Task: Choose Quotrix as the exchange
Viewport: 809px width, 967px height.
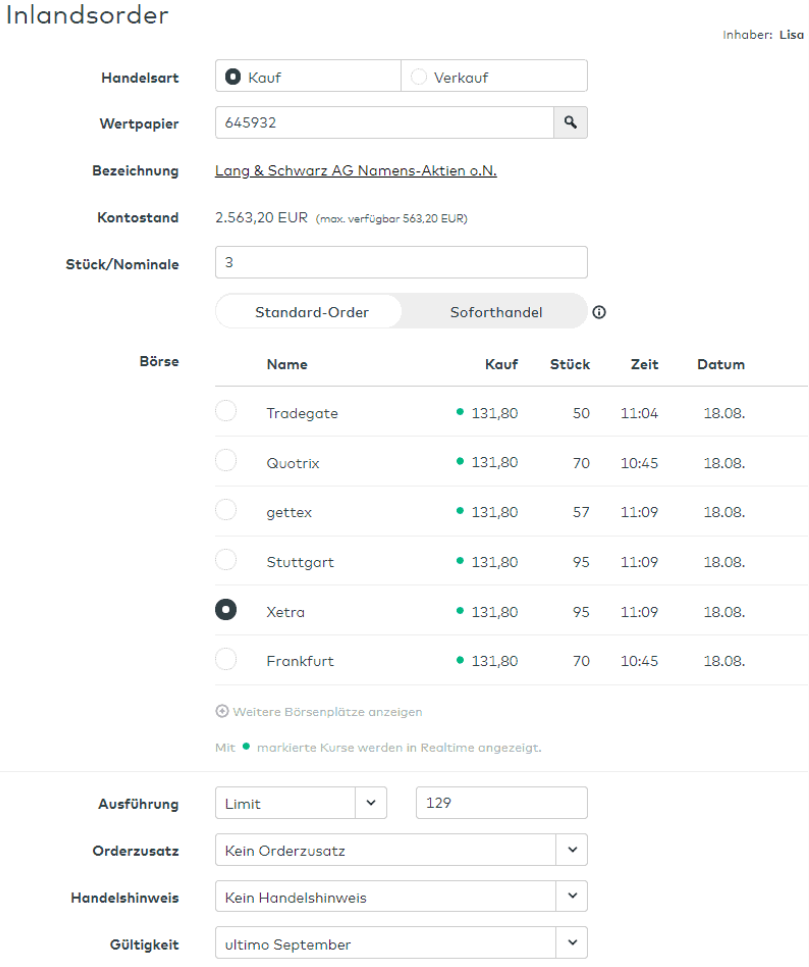Action: (226, 461)
